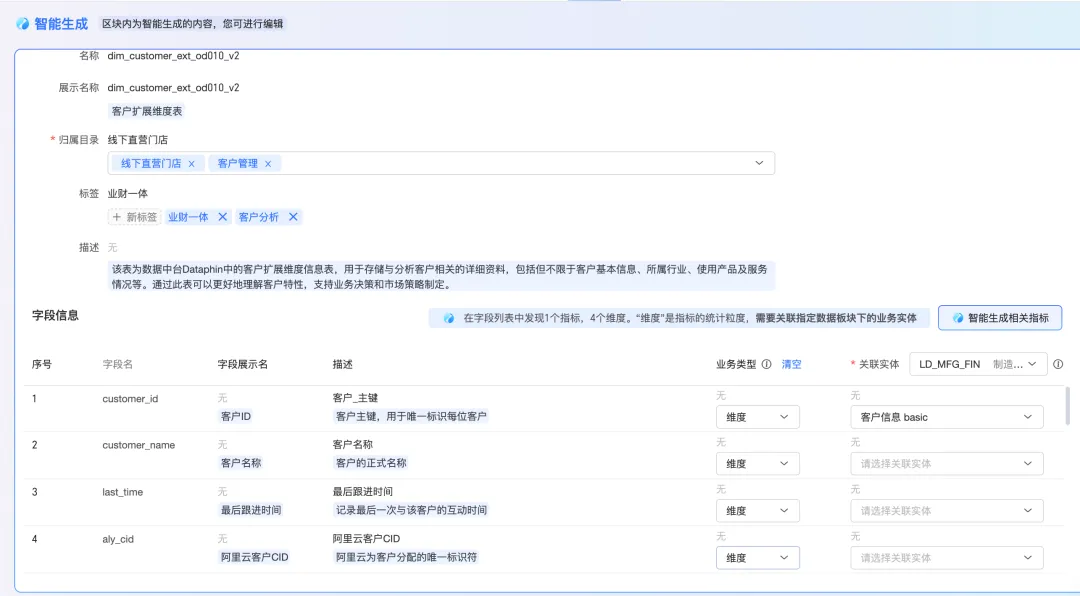1080x596 pixels.
Task: Remove the 客户管理 directory tag
Action: click(268, 164)
